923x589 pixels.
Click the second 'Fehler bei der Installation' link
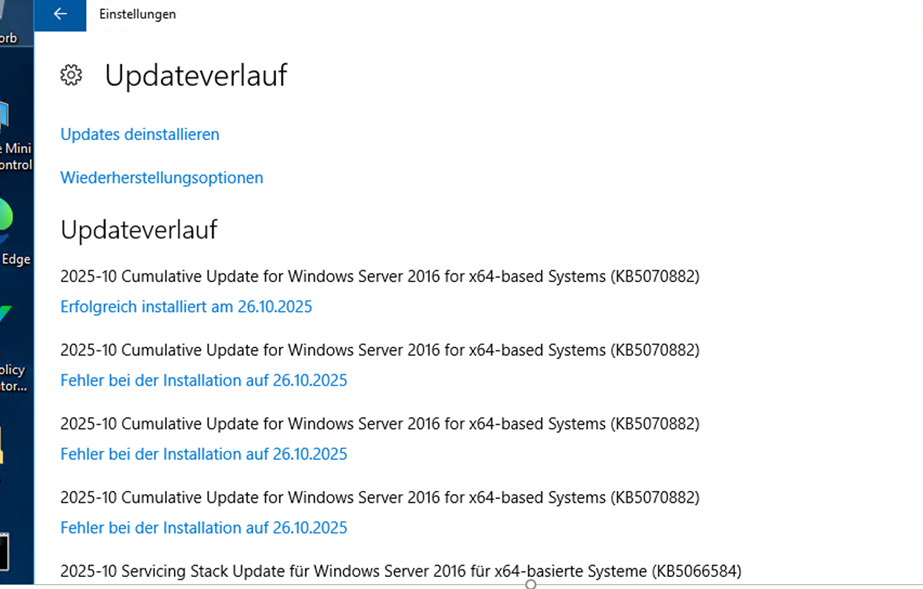click(203, 454)
